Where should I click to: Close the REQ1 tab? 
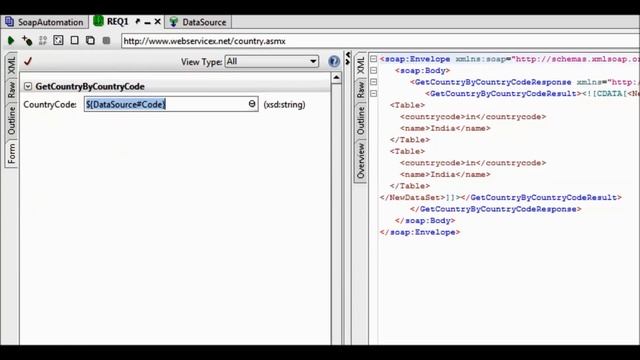click(x=158, y=22)
